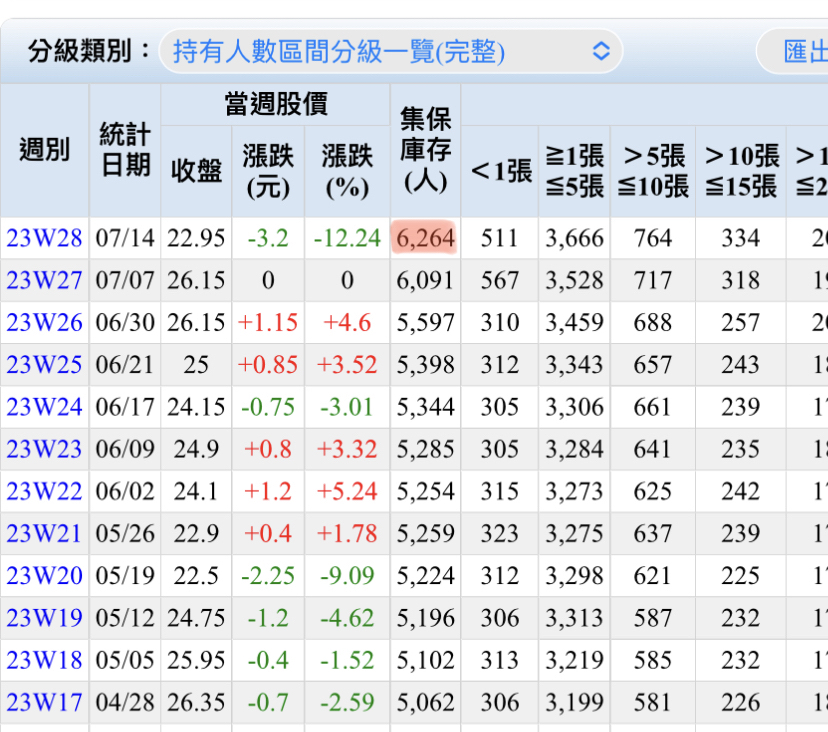Image resolution: width=828 pixels, height=732 pixels.
Task: Select cell 3,459 in 23W26 row
Action: tap(575, 323)
